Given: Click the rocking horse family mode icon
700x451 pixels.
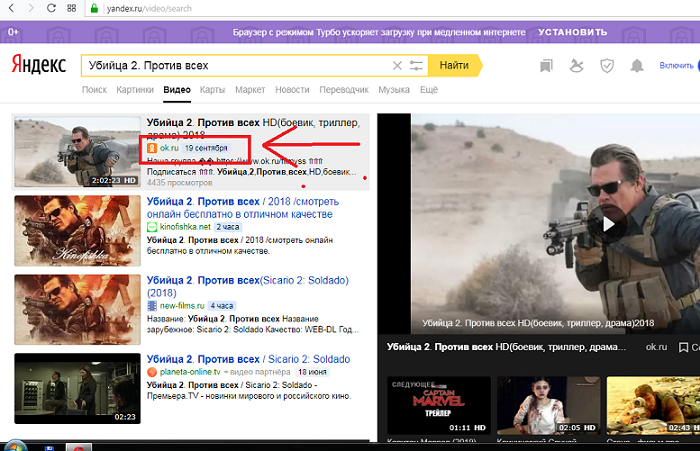Looking at the screenshot, I should pos(576,66).
